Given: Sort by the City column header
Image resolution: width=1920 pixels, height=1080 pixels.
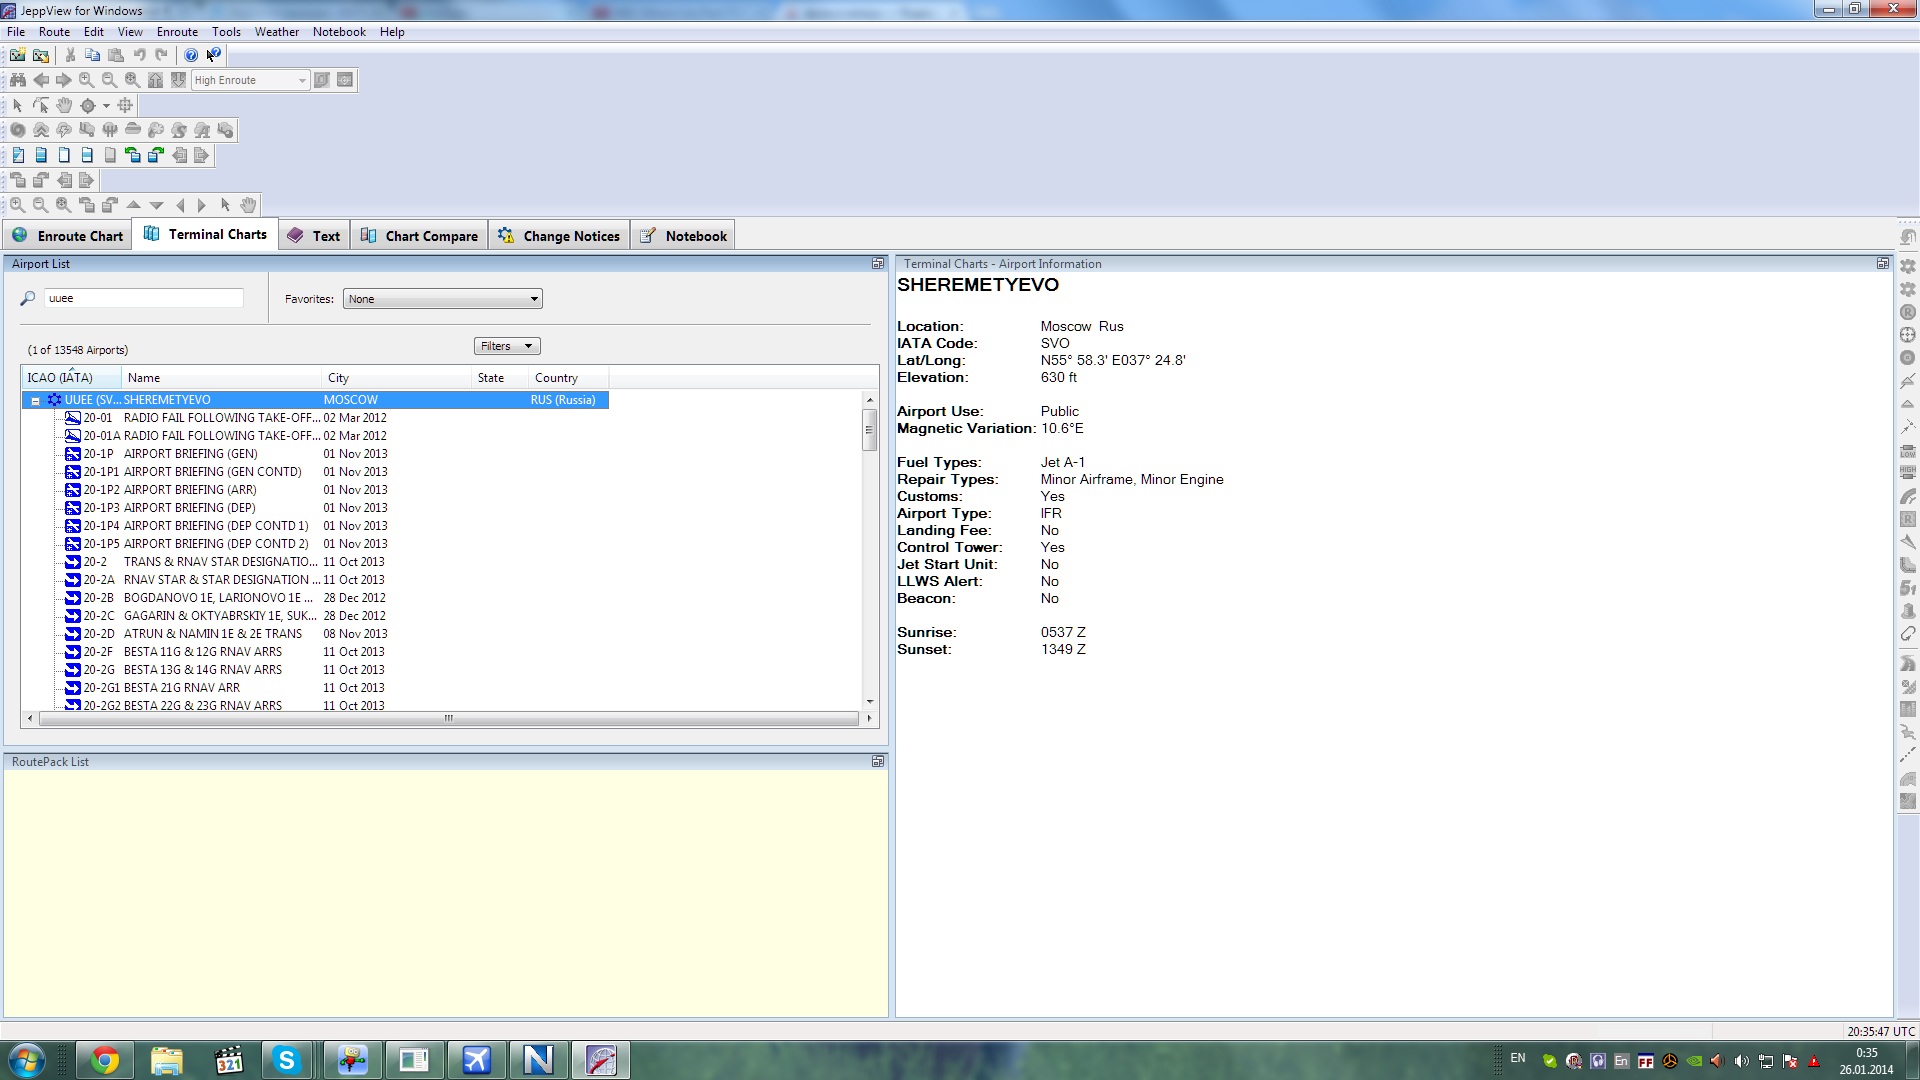Looking at the screenshot, I should click(x=396, y=378).
